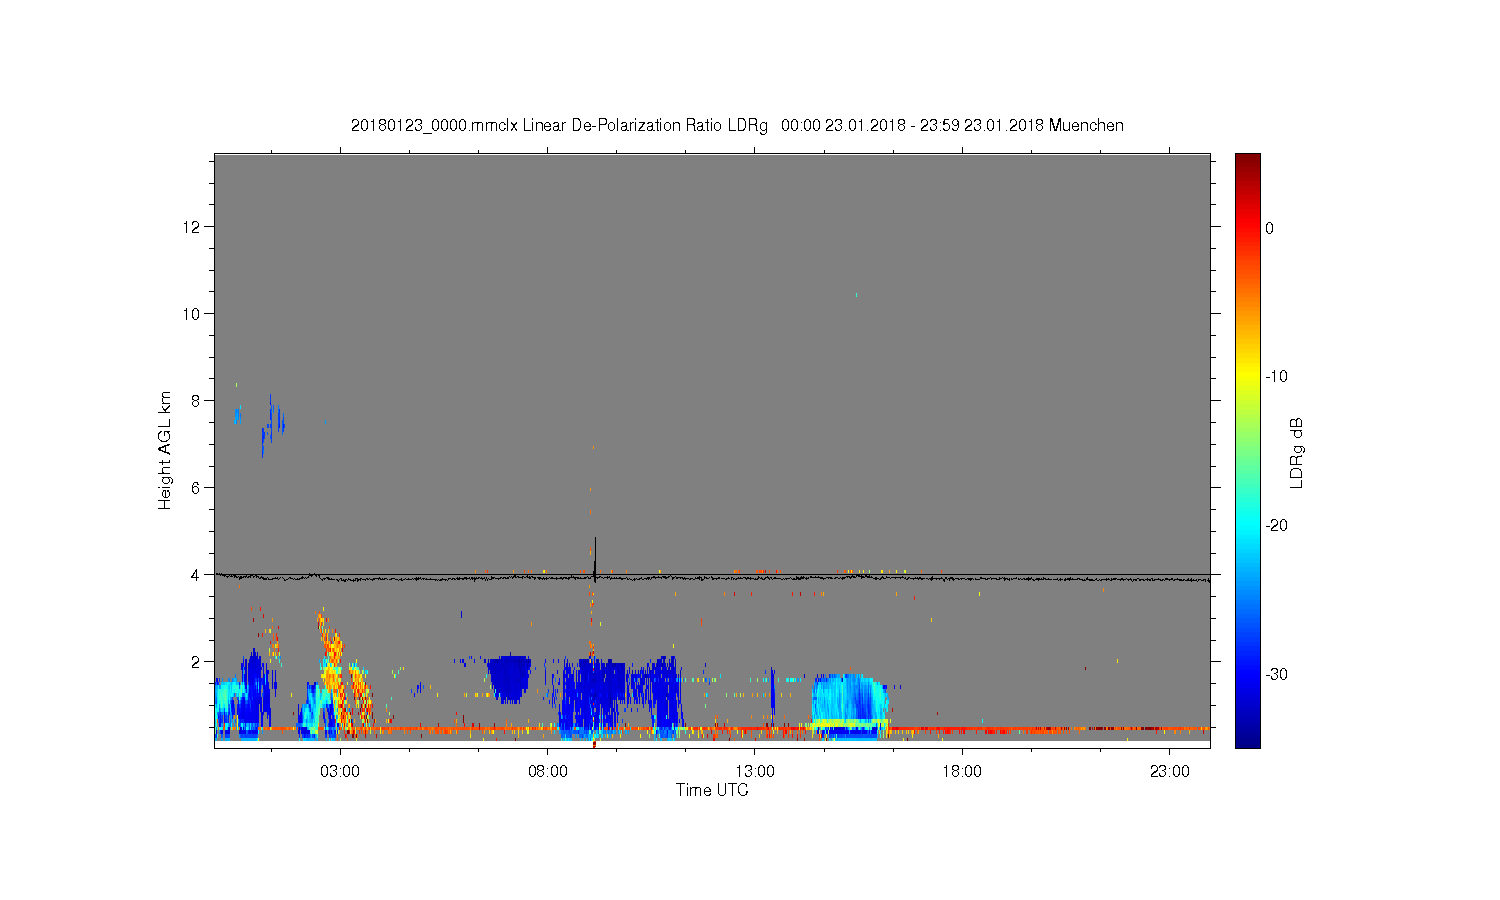Click the height tick label 2
1500x900 pixels.
tap(197, 662)
